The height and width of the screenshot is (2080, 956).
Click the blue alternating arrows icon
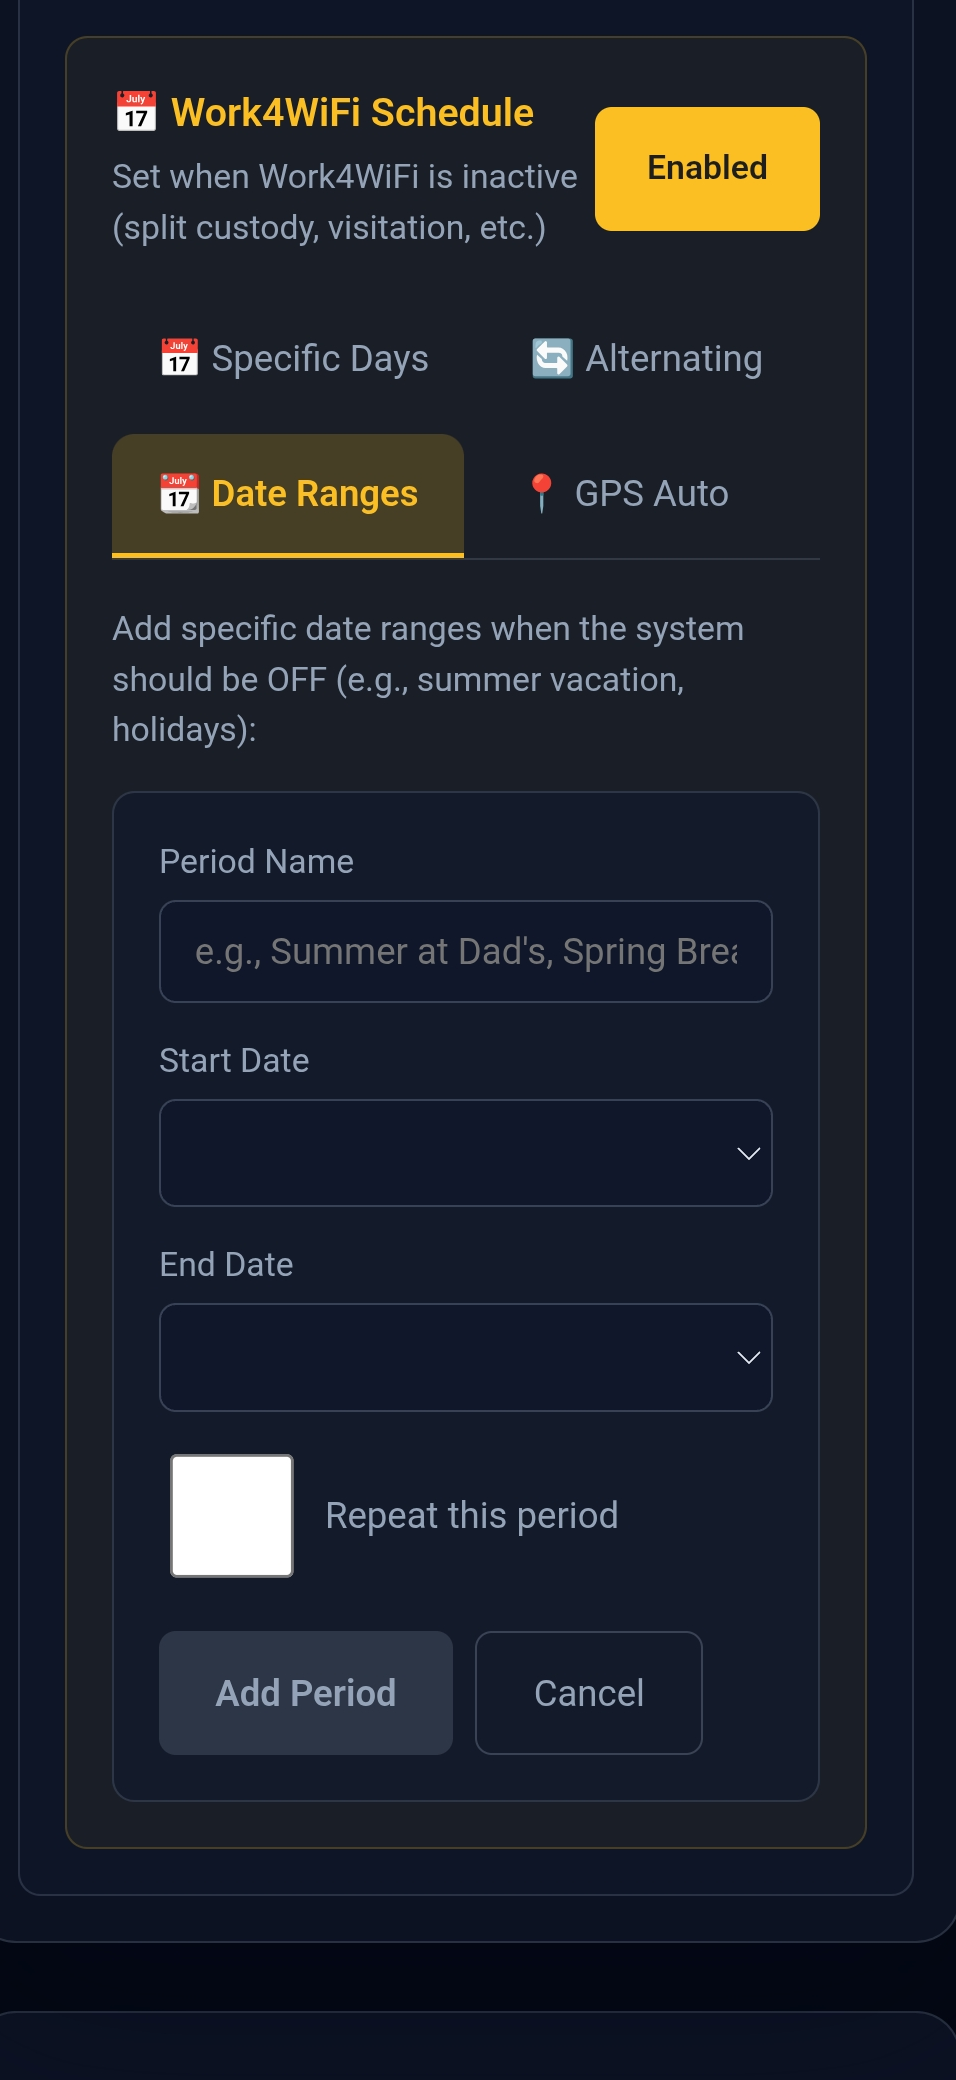click(x=550, y=357)
